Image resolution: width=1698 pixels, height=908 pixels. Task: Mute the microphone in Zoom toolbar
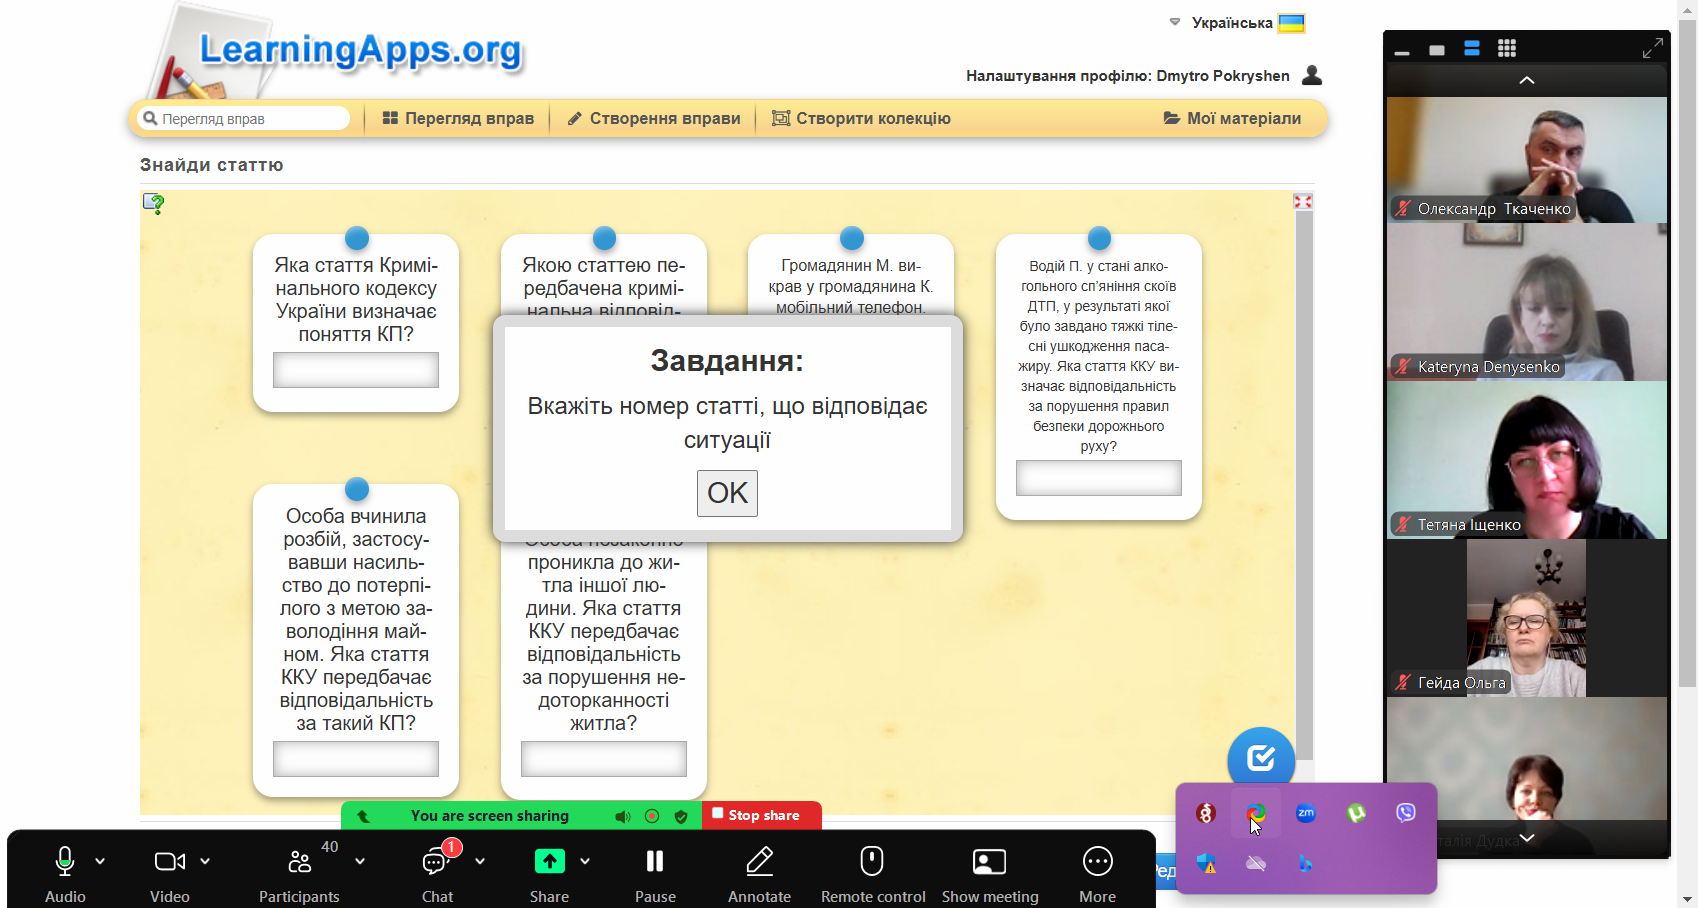[65, 862]
